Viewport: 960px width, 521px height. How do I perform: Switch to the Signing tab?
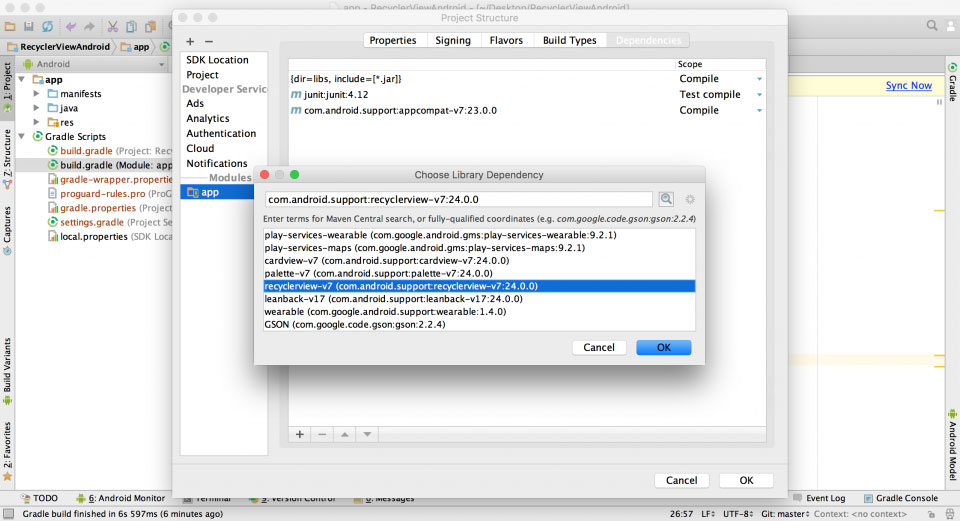(x=453, y=40)
